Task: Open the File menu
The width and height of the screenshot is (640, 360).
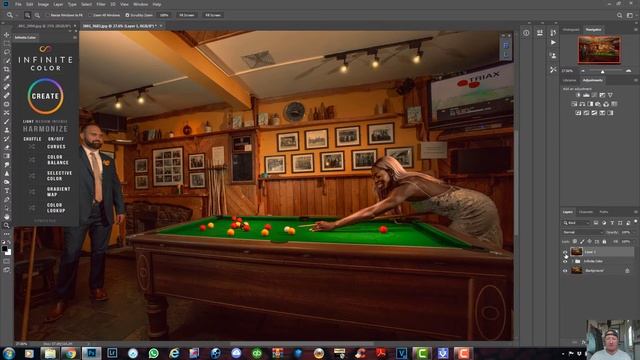Action: (18, 4)
